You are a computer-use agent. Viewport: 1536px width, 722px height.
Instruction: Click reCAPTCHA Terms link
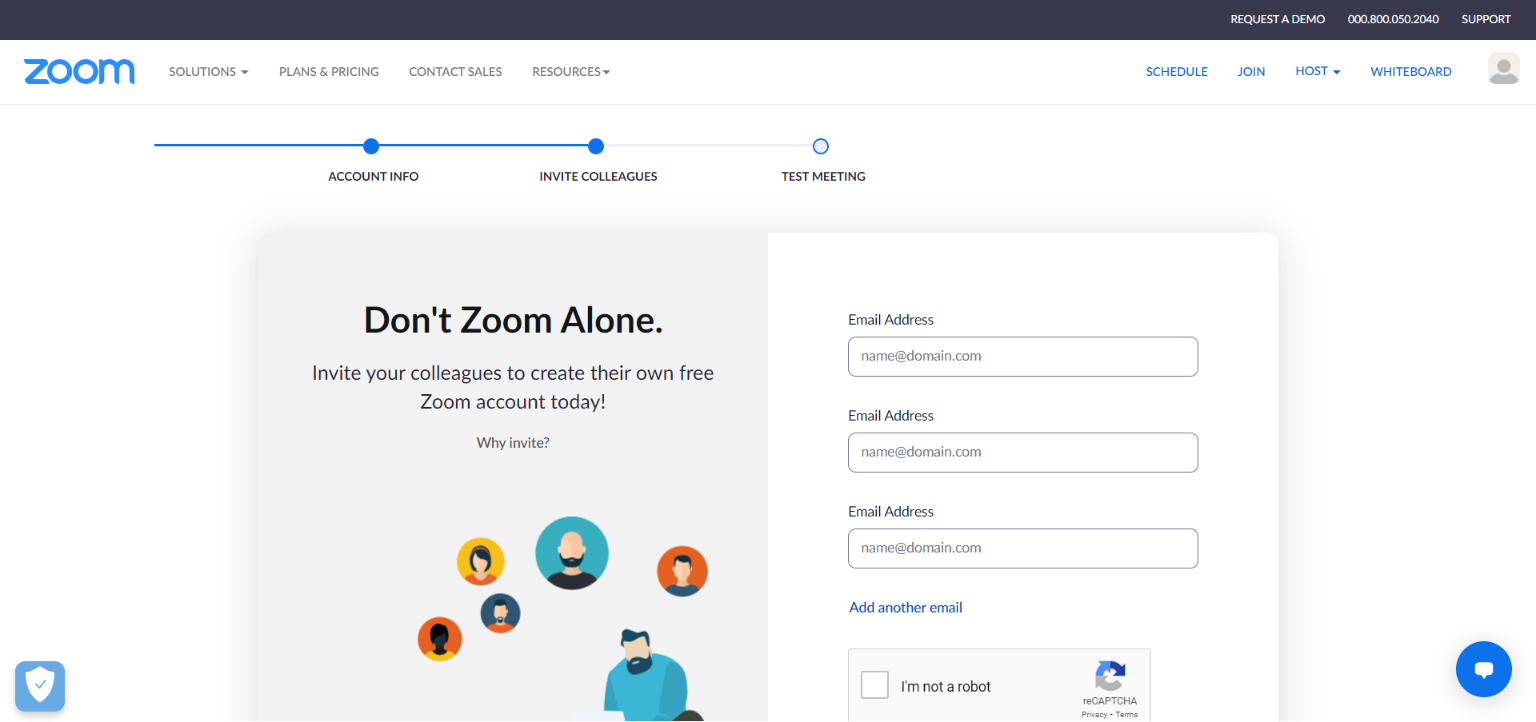point(1126,714)
